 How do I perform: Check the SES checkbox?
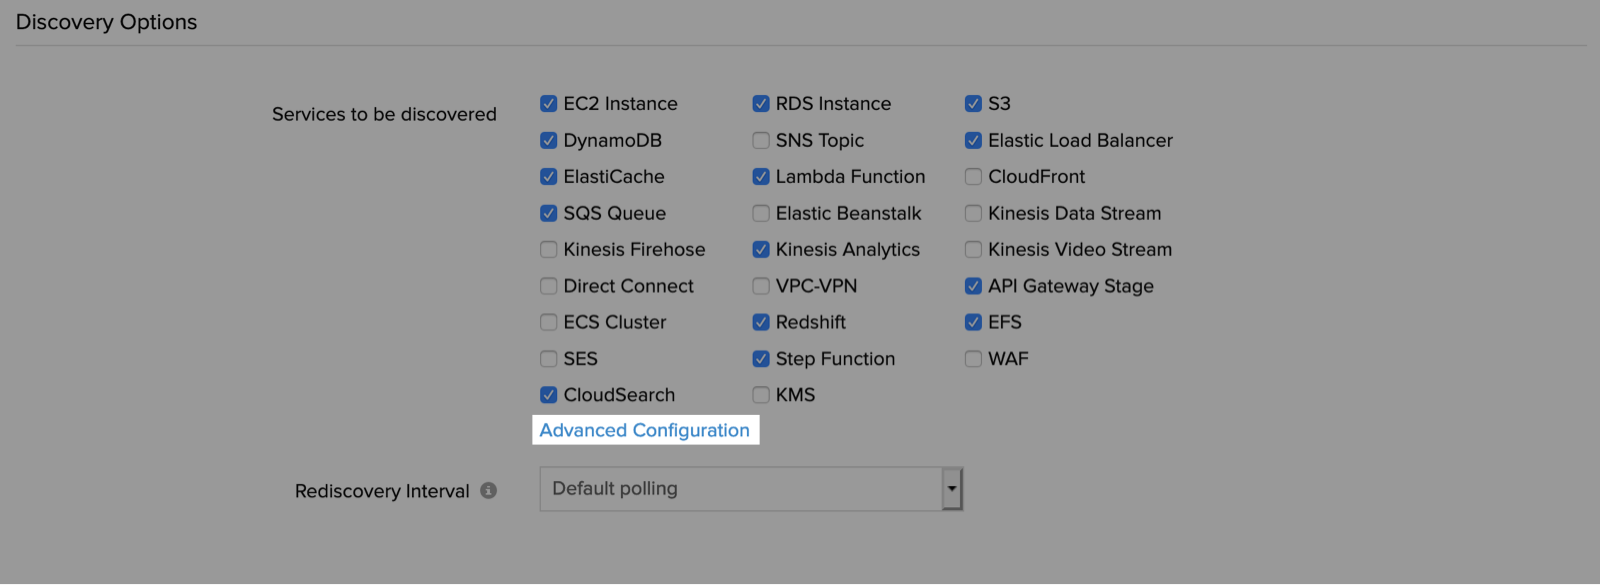pos(548,359)
